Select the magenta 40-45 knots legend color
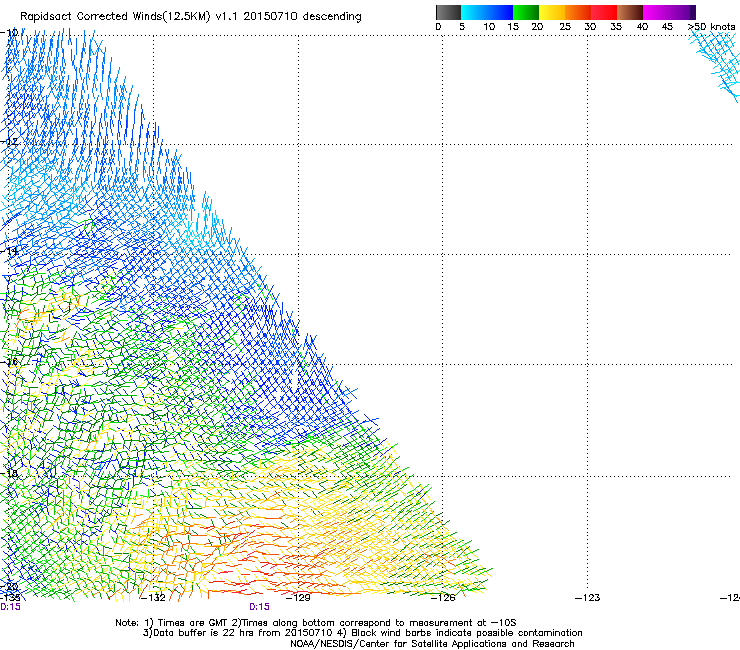Image resolution: width=740 pixels, height=650 pixels. (656, 12)
